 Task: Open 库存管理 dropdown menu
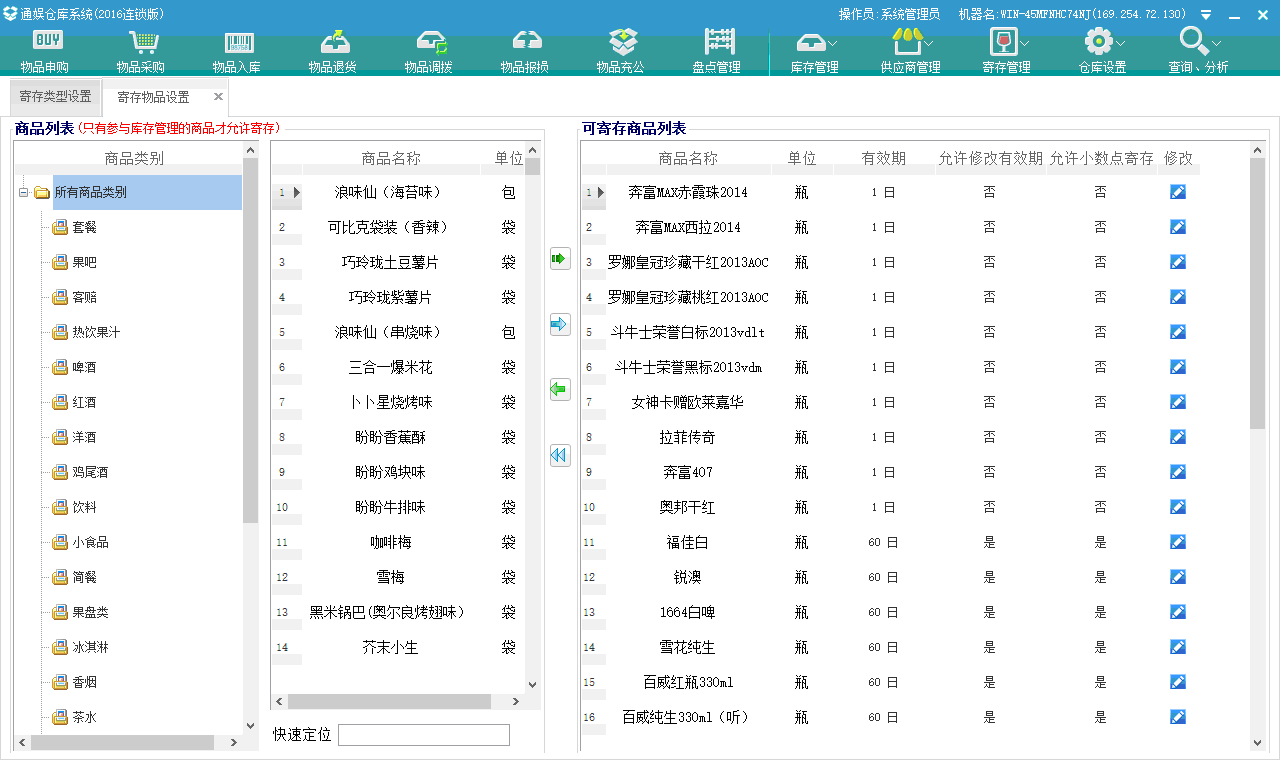(x=815, y=53)
